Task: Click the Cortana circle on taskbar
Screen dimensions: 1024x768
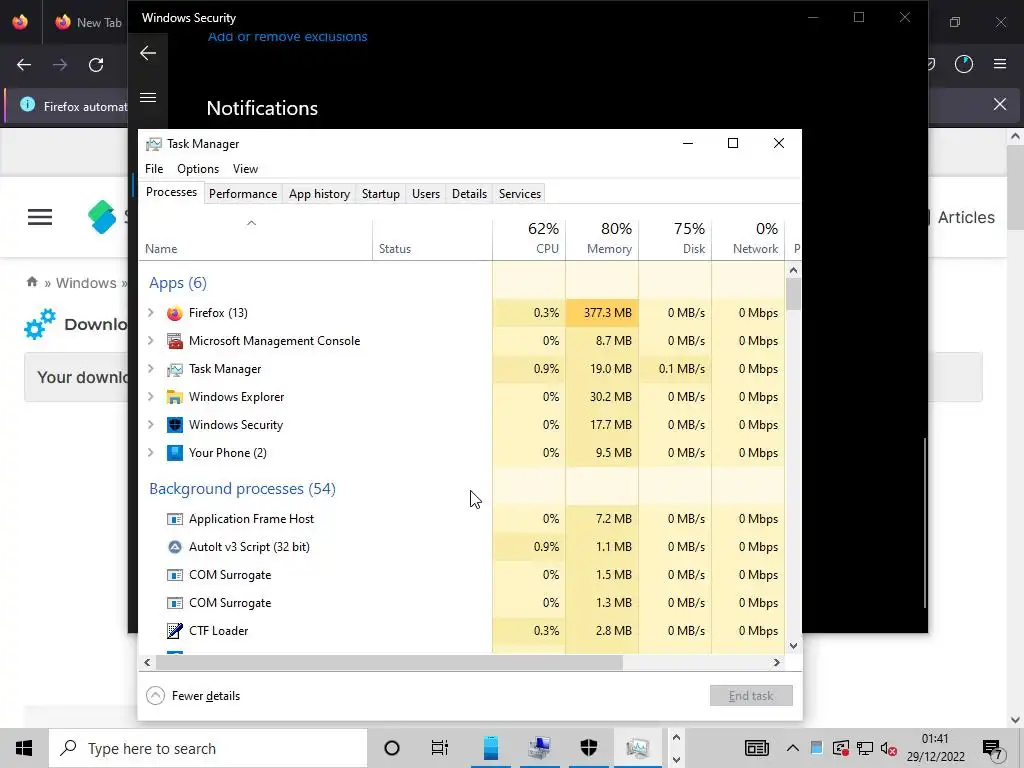Action: tap(391, 748)
